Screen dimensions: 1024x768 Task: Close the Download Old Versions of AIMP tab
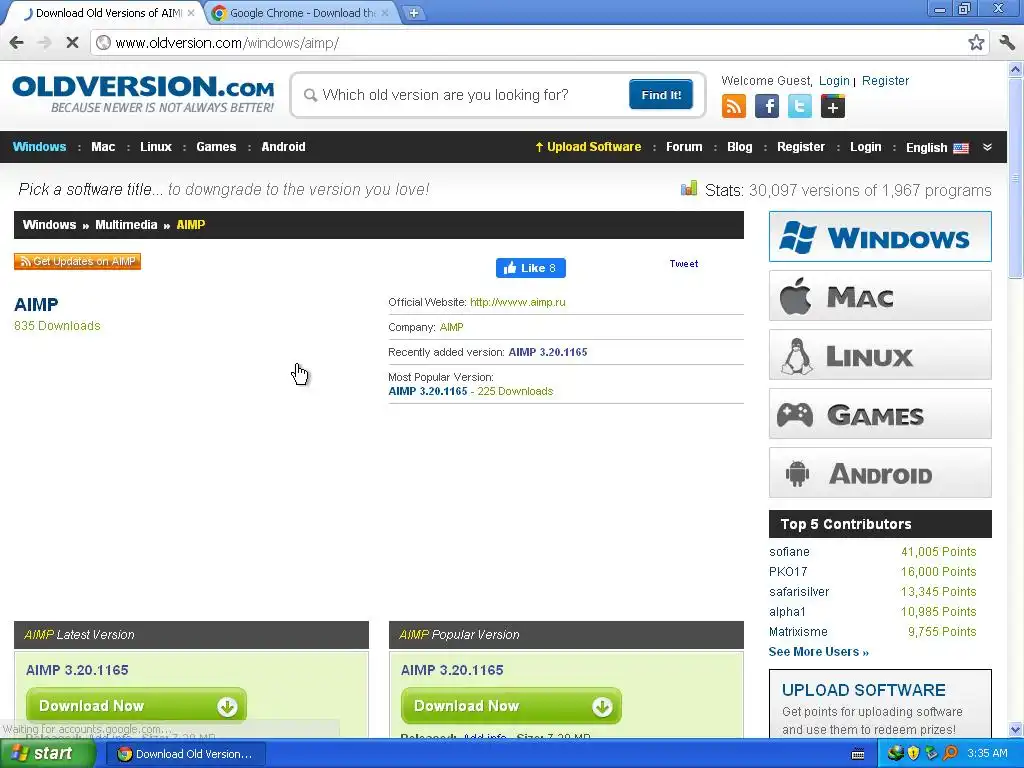[x=191, y=12]
